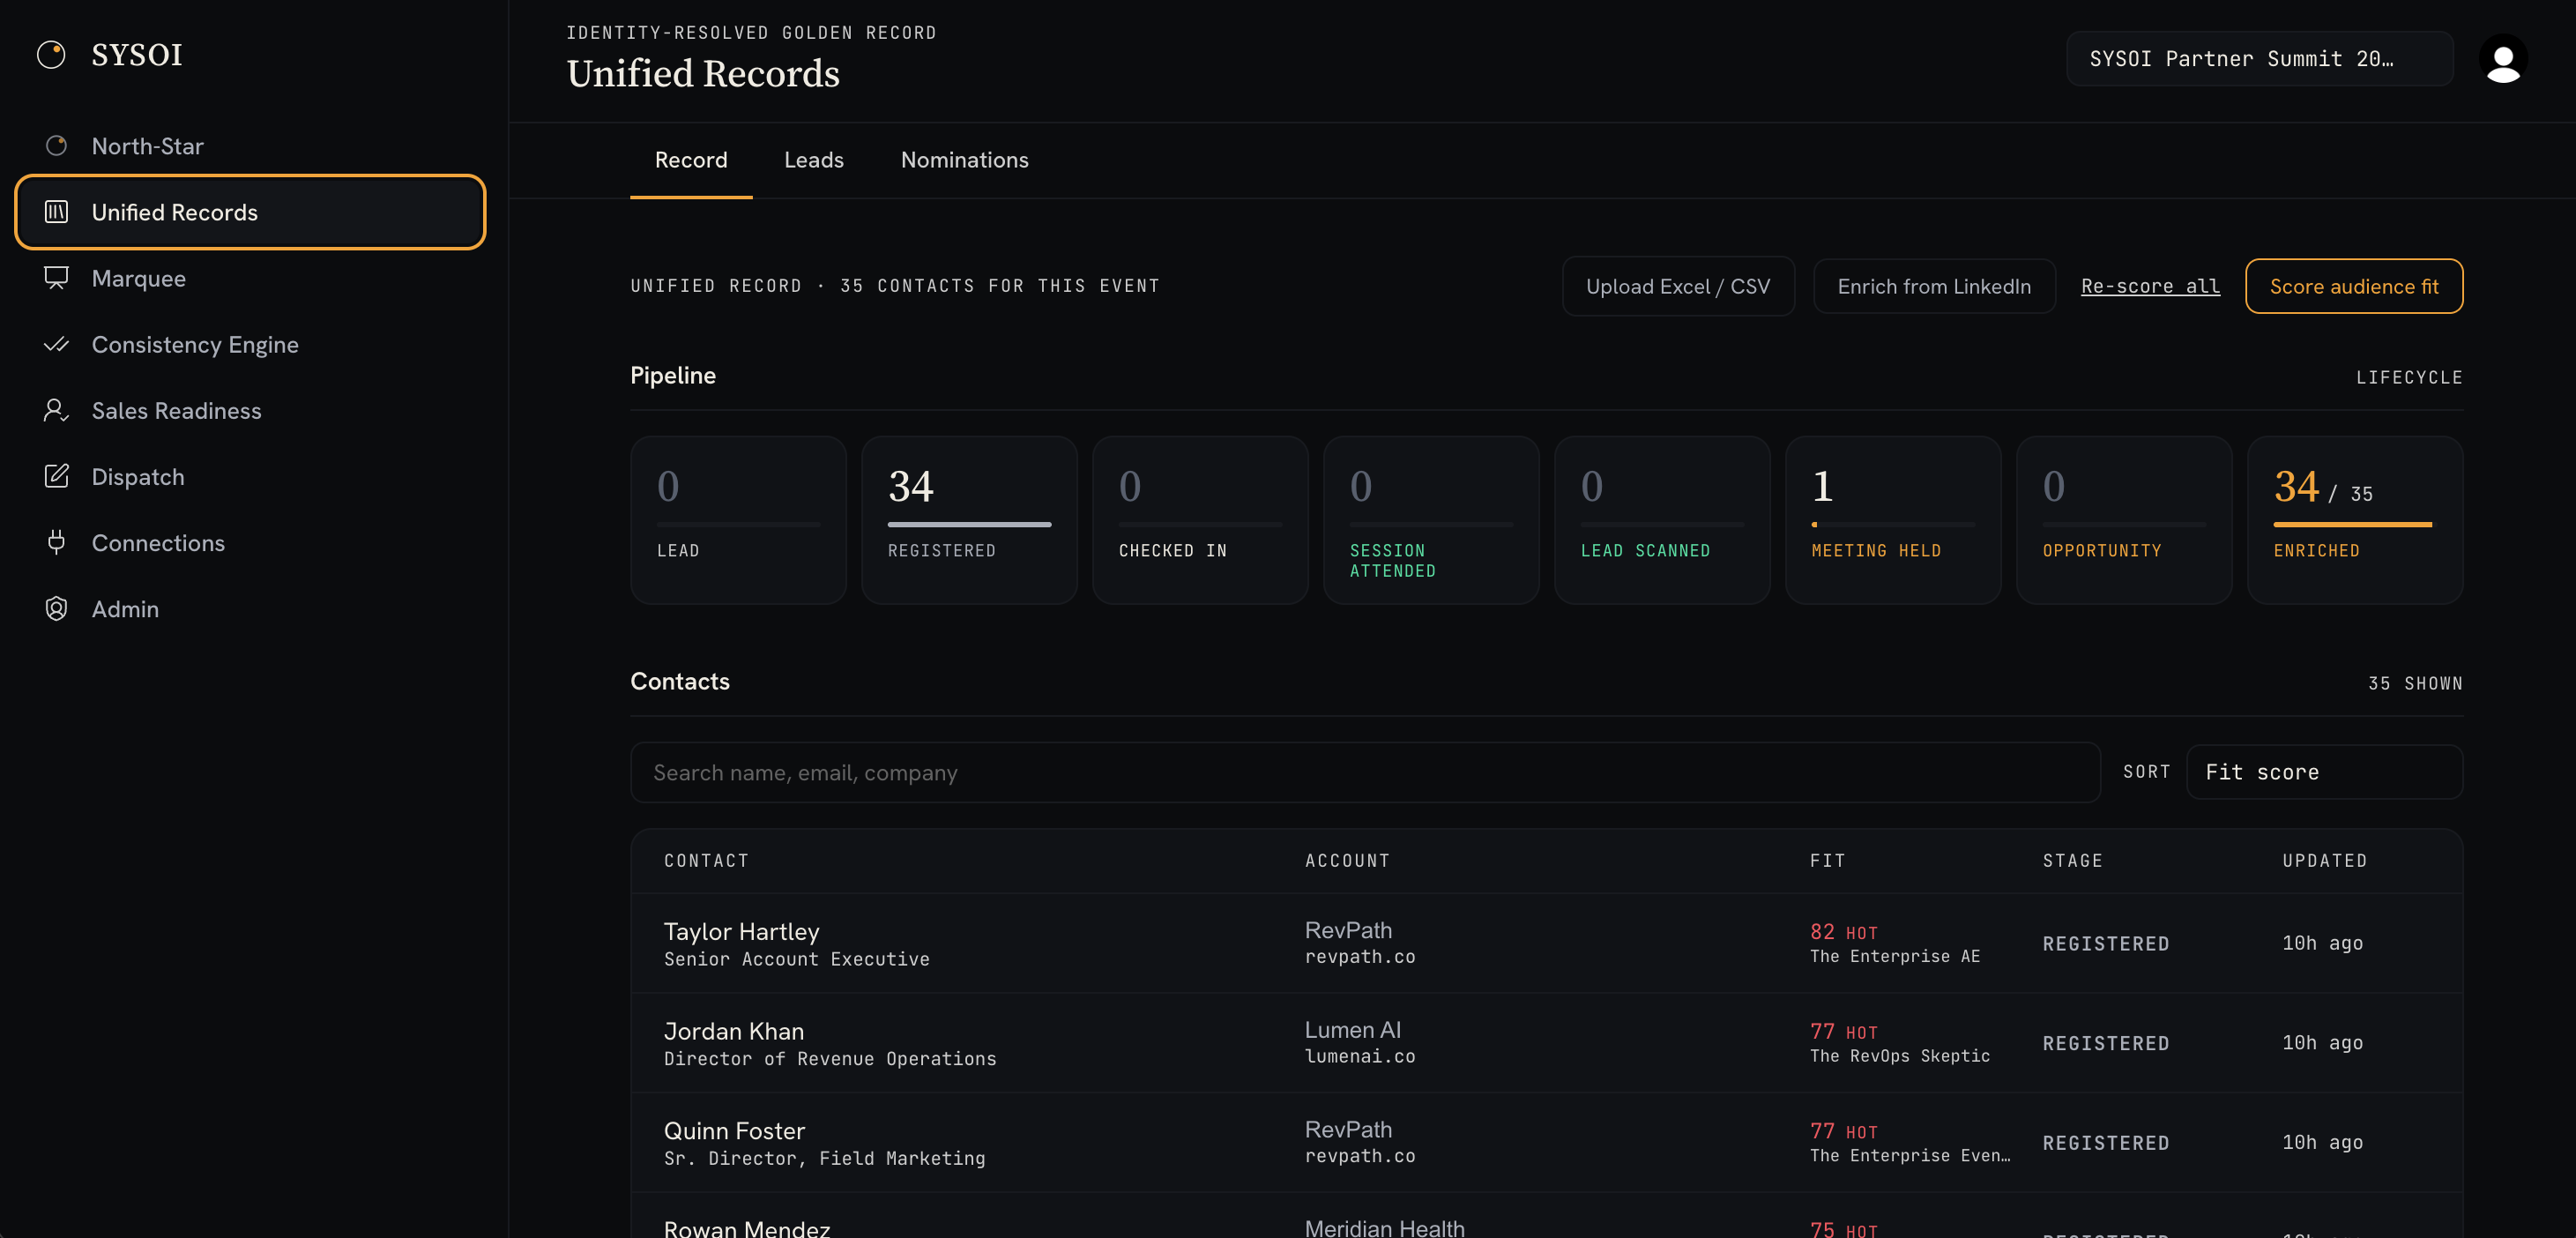Open Jordan Khan contact row
Screen dimensions: 2576x1238
(1546, 1043)
